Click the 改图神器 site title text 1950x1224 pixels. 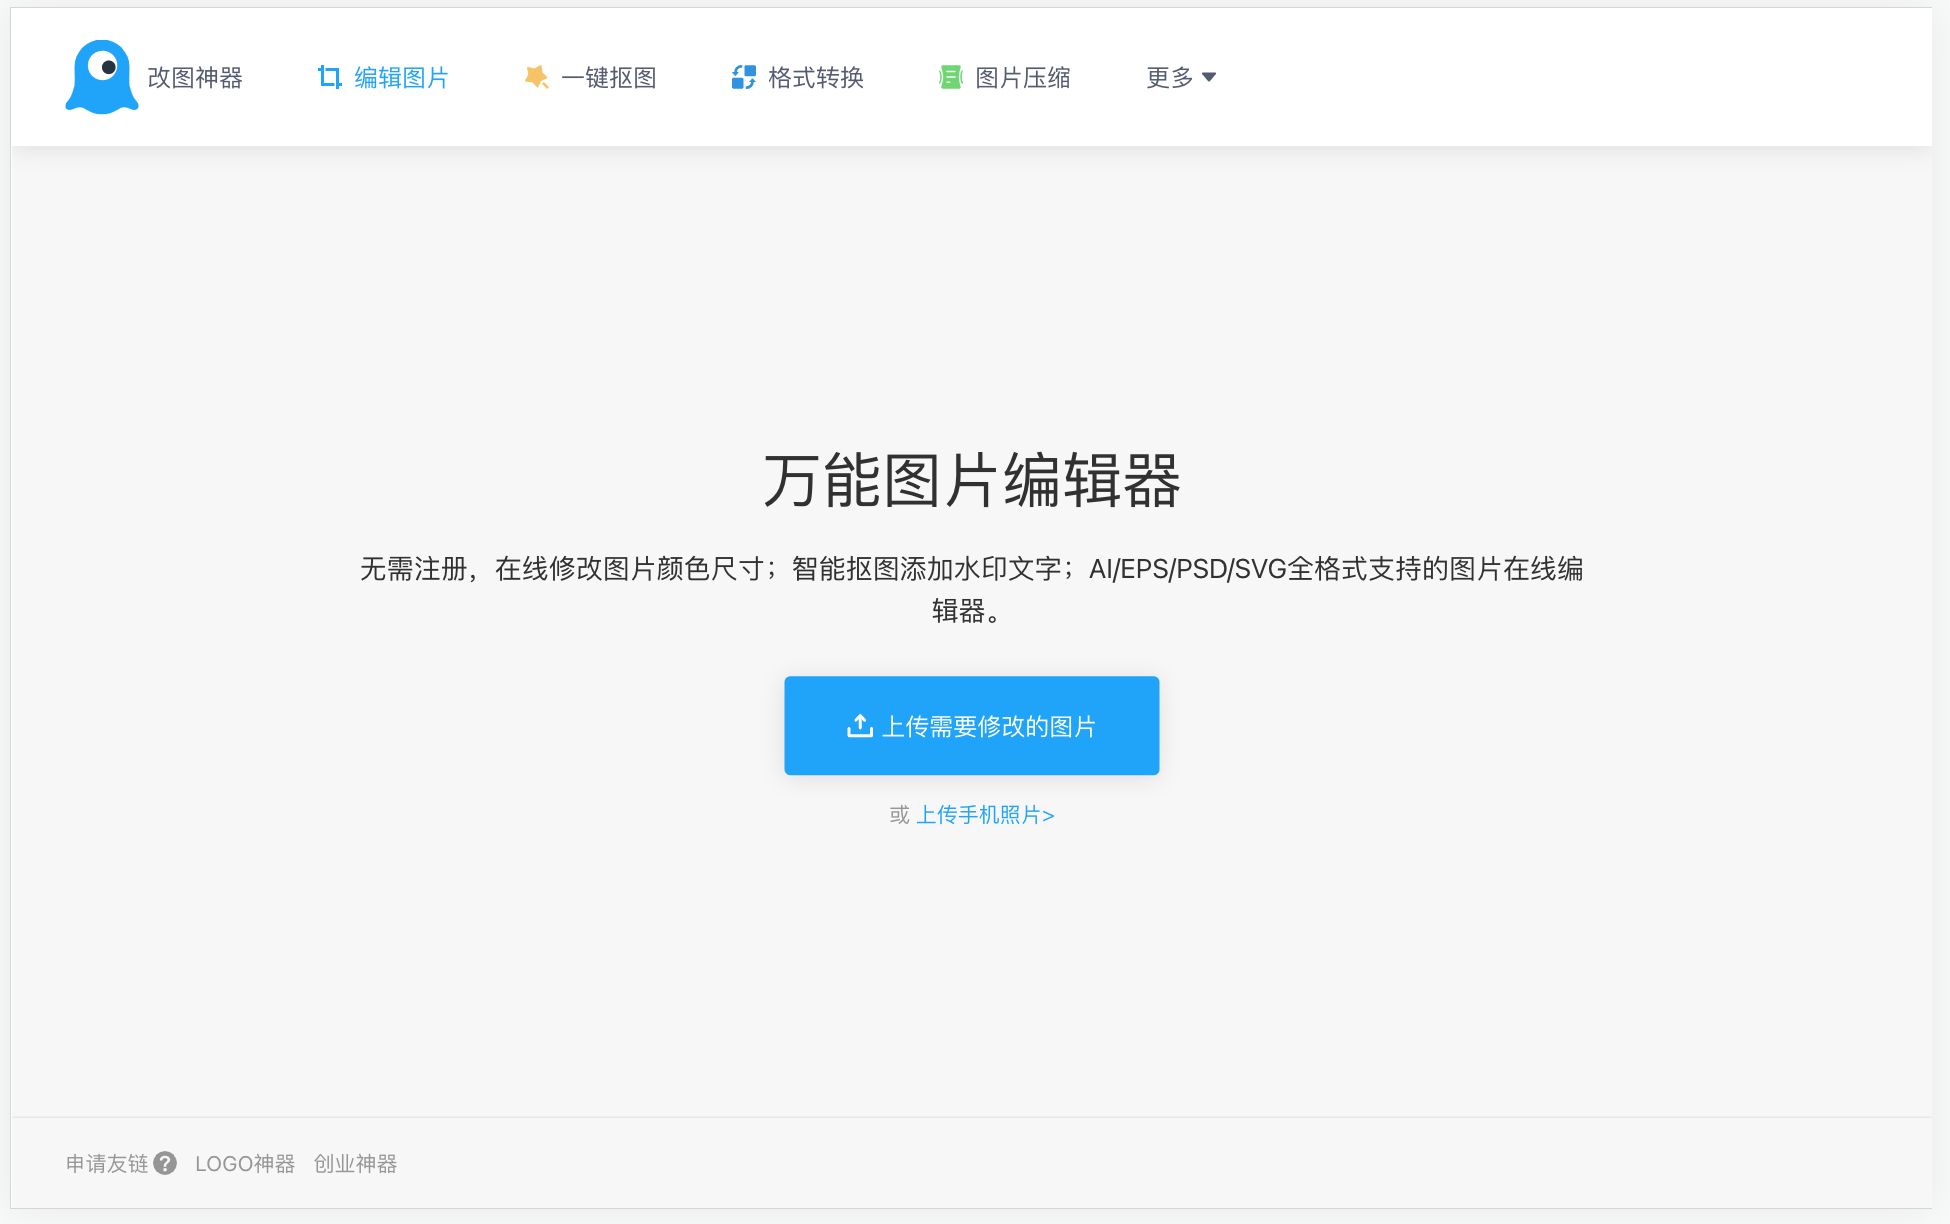pos(195,77)
